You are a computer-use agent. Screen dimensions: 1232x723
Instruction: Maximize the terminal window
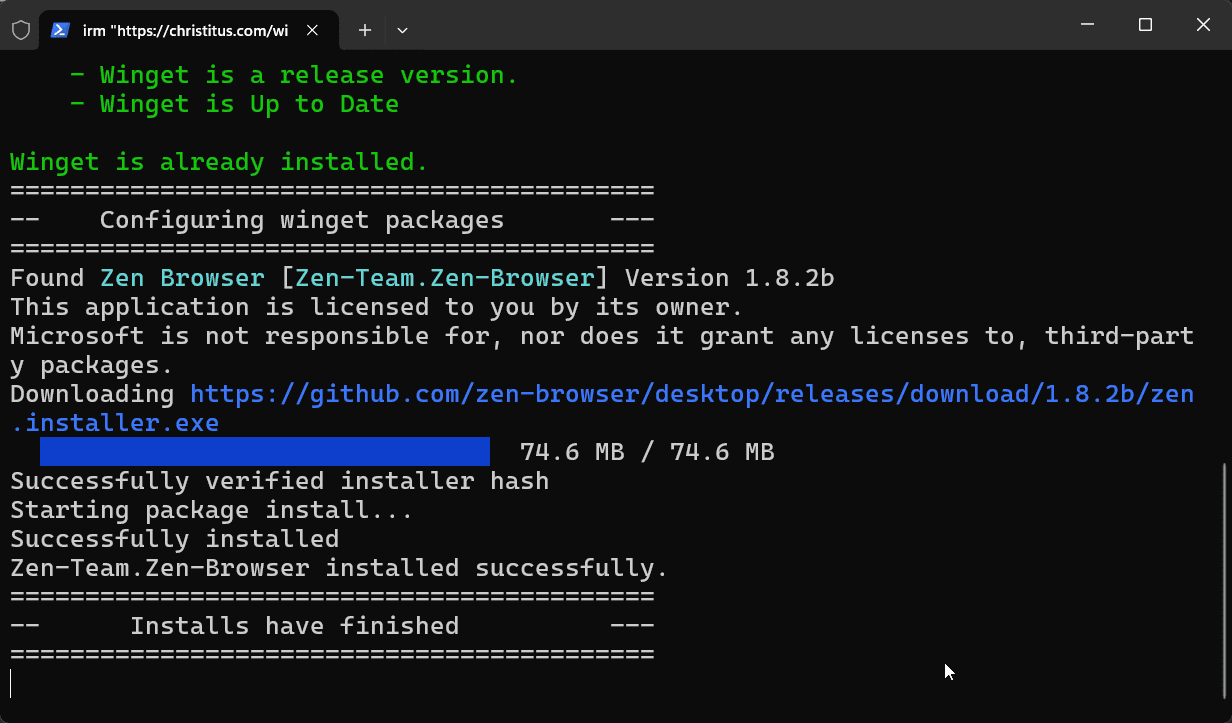click(1146, 25)
